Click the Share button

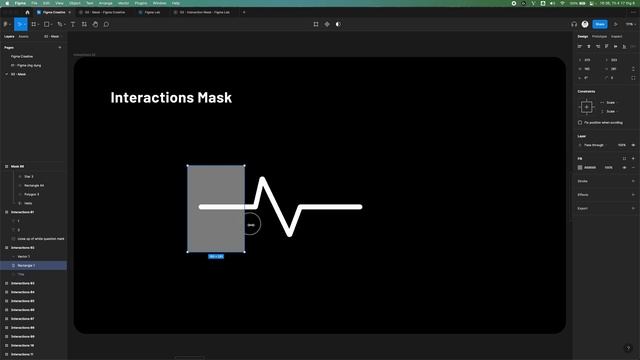[x=600, y=24]
